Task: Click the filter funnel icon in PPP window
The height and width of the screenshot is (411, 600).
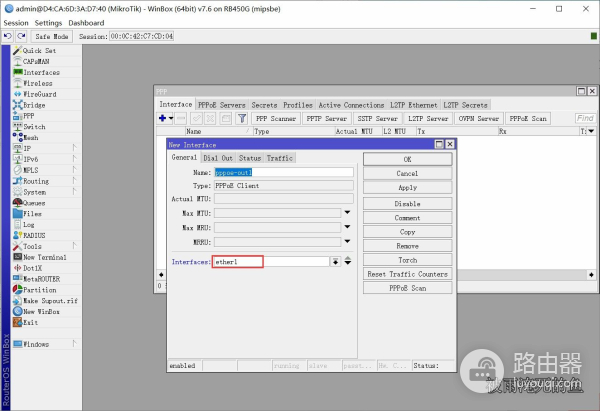Action: point(242,119)
